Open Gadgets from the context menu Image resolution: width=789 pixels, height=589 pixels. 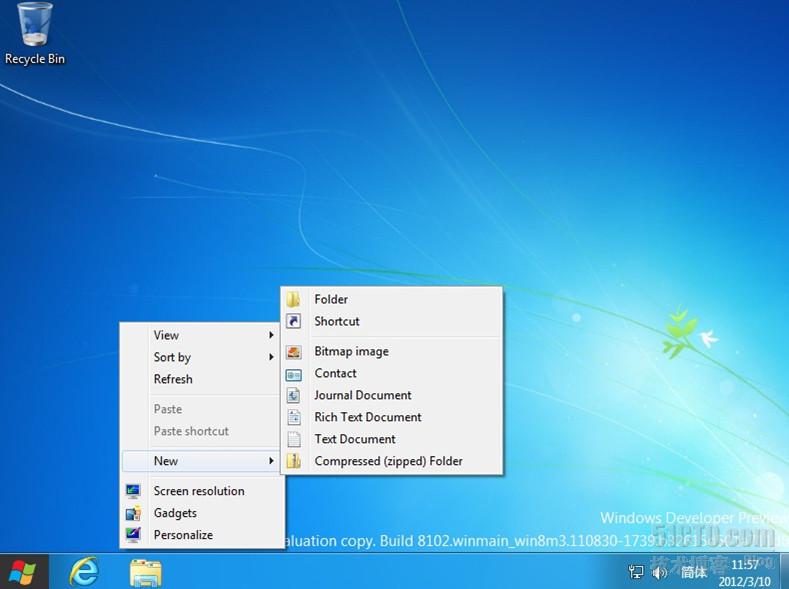tap(201, 513)
